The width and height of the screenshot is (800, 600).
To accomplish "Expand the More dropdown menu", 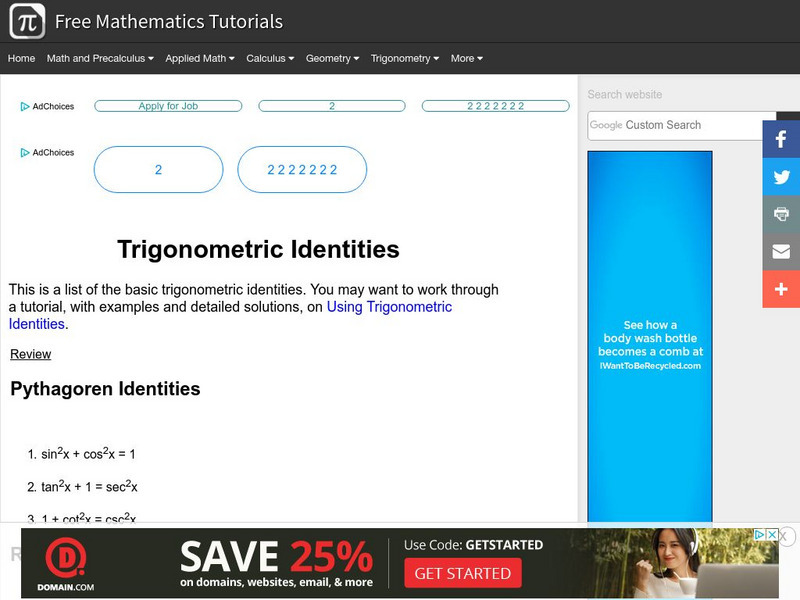I will [467, 58].
